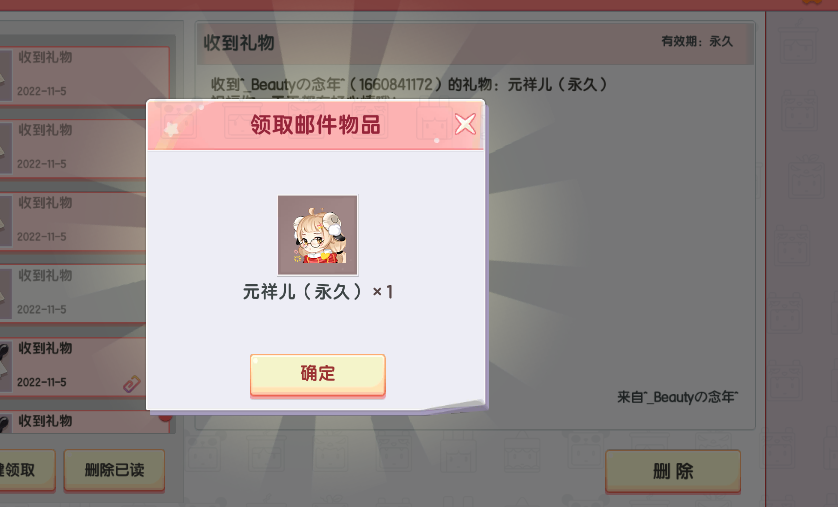
Task: Click the paperclip attachment icon on mail
Action: pyautogui.click(x=131, y=383)
